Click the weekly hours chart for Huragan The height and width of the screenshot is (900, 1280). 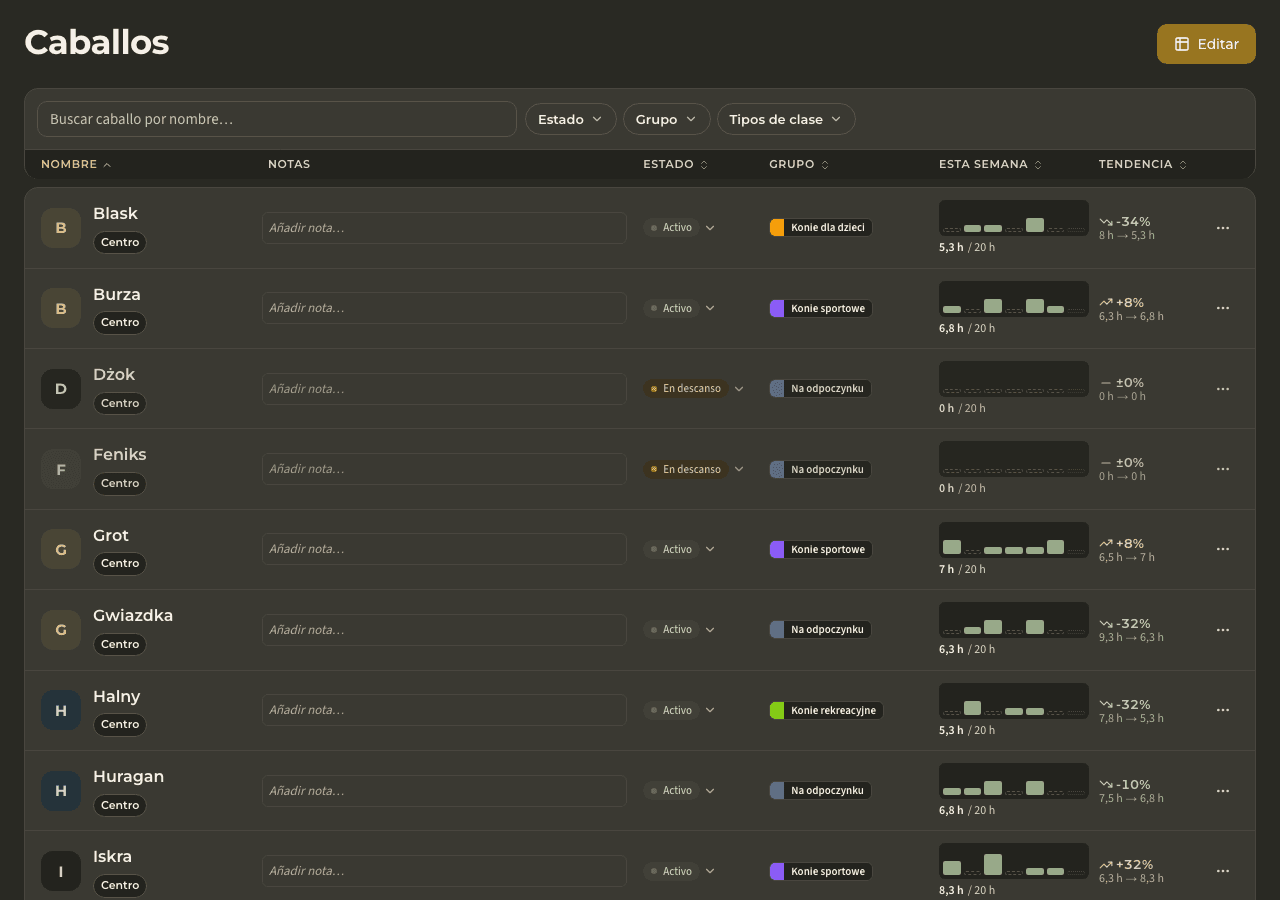coord(1014,781)
